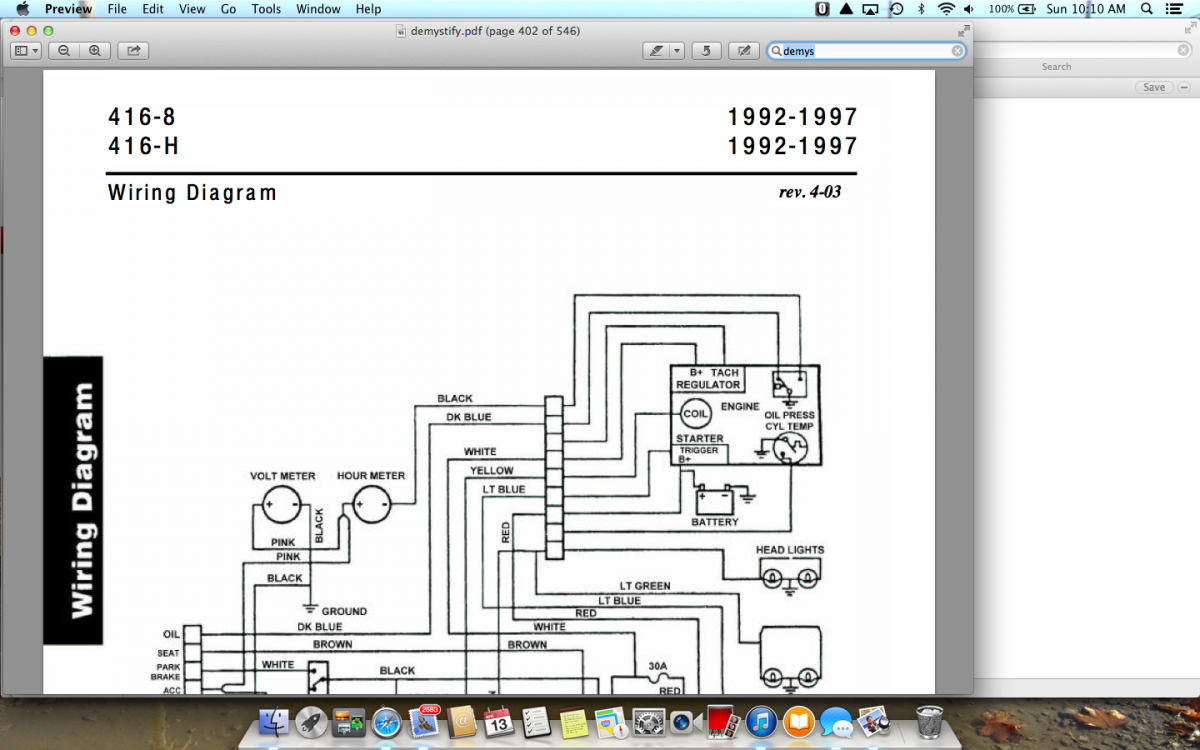The width and height of the screenshot is (1200, 750).
Task: Click the zoom out magnifier button
Action: point(64,50)
